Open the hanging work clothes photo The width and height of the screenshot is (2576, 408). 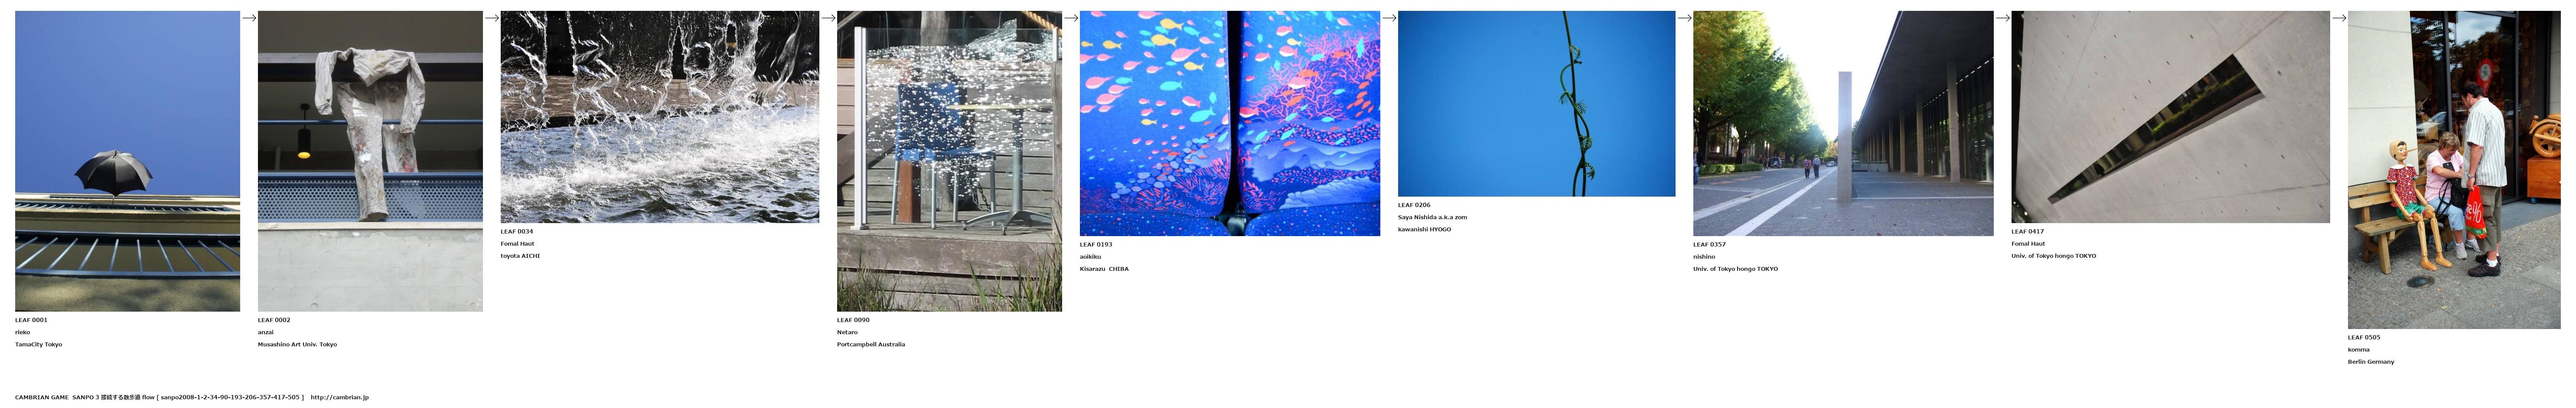pos(370,161)
